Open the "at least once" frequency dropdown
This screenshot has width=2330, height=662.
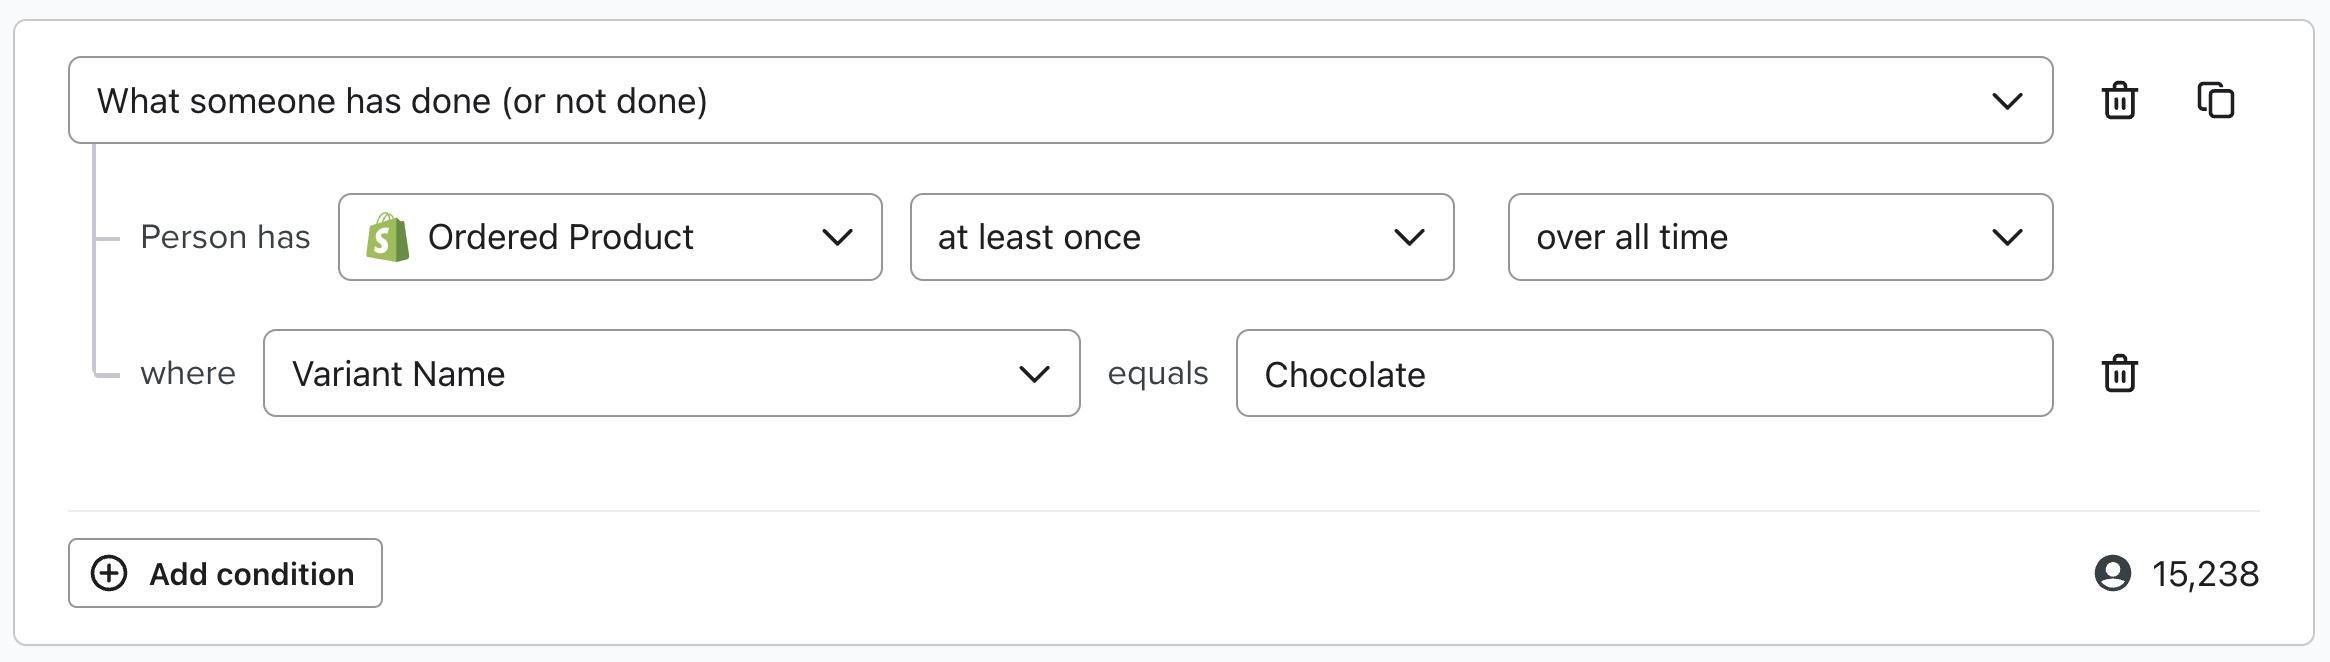(1181, 237)
